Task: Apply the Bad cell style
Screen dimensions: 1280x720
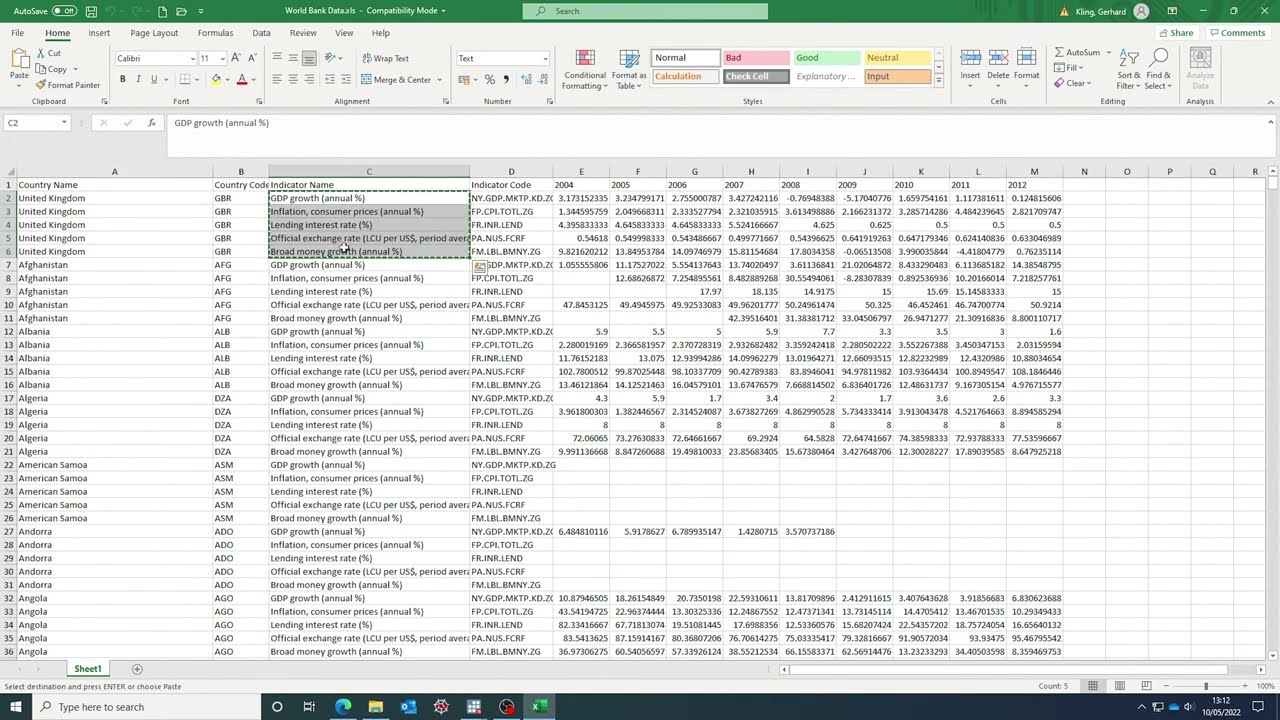Action: 756,58
